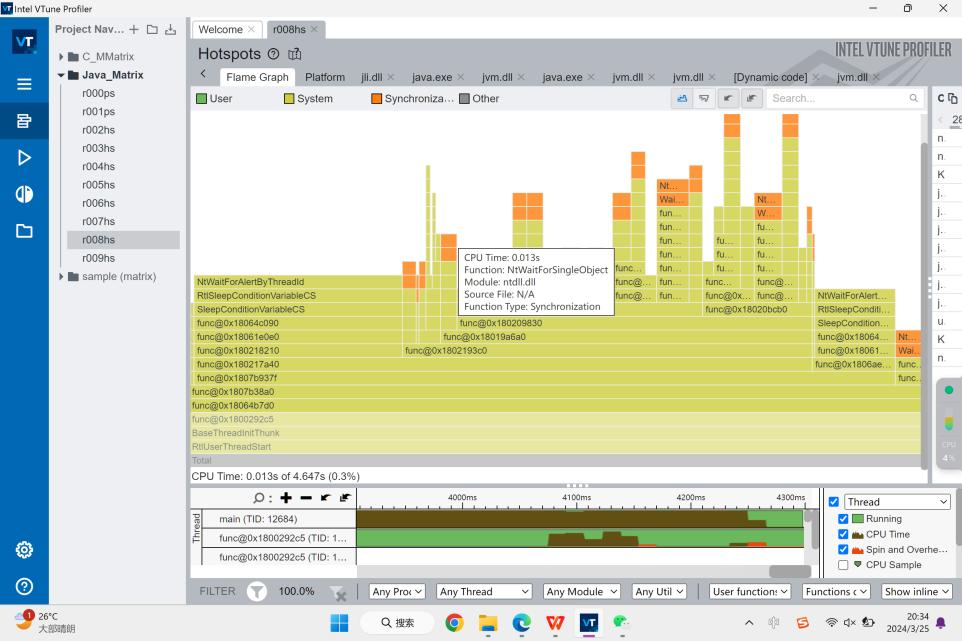The image size is (962, 641).
Task: Open the Windows Start button
Action: 339,623
